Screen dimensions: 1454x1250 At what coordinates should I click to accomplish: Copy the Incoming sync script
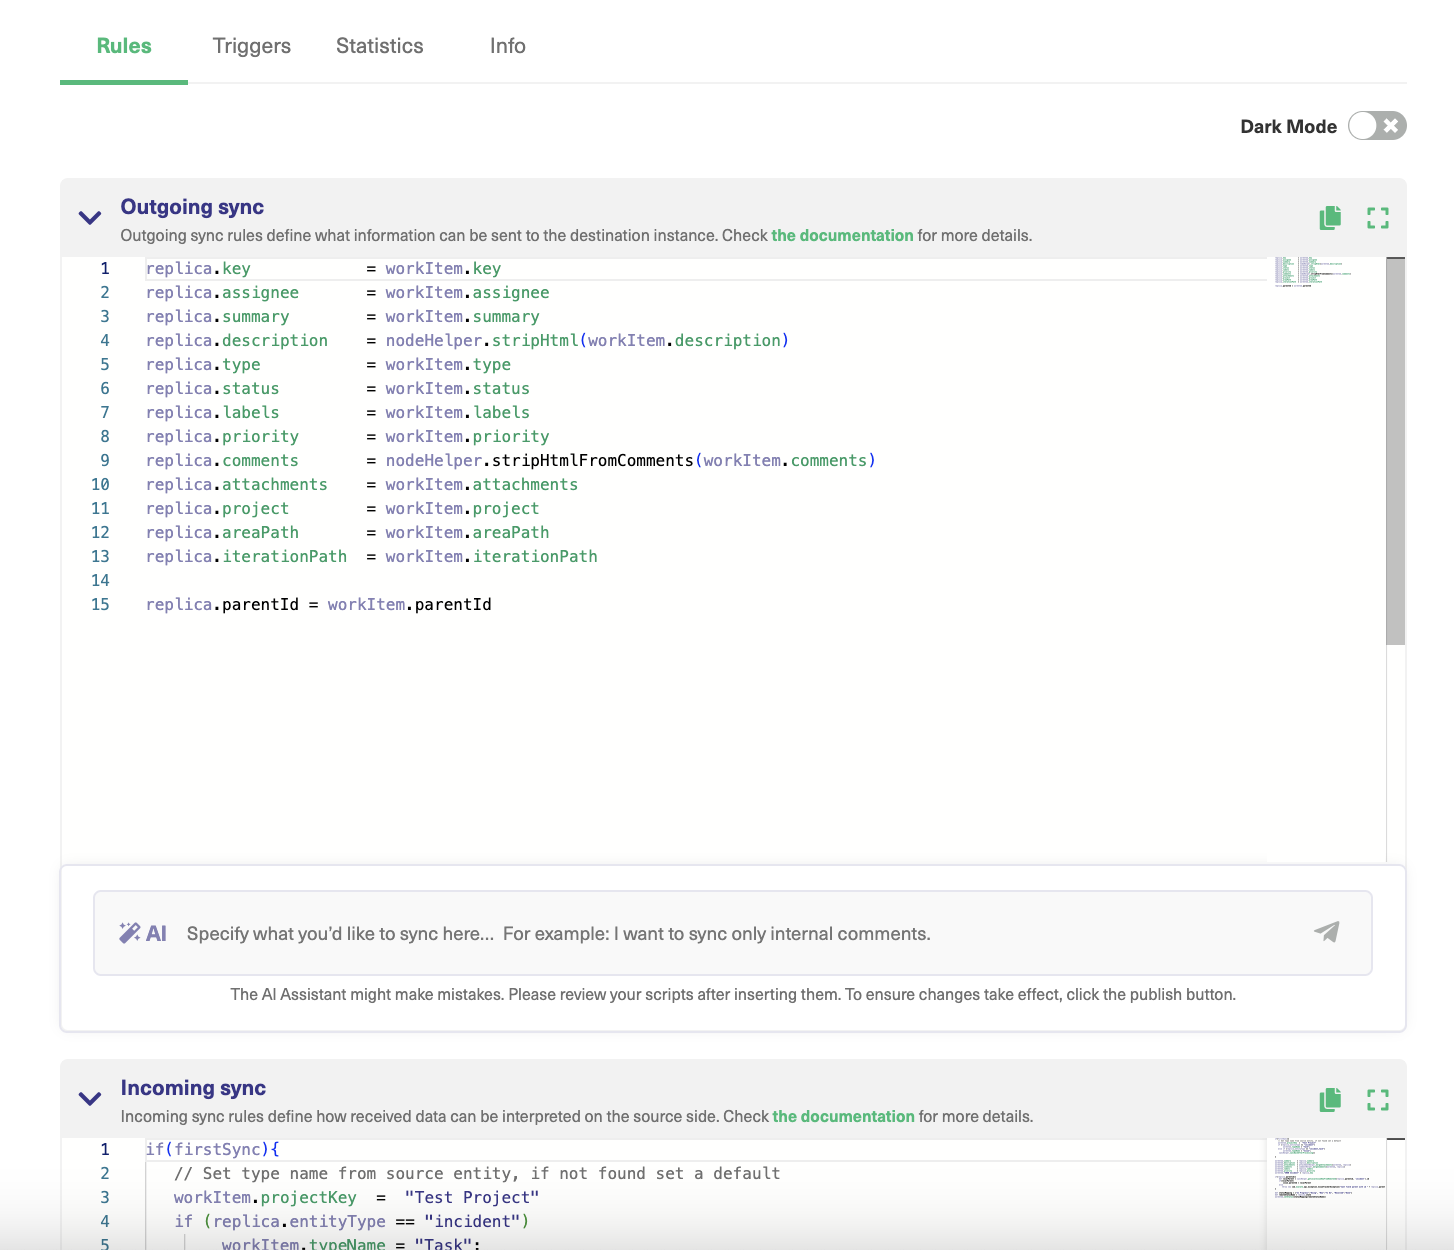(1330, 1100)
